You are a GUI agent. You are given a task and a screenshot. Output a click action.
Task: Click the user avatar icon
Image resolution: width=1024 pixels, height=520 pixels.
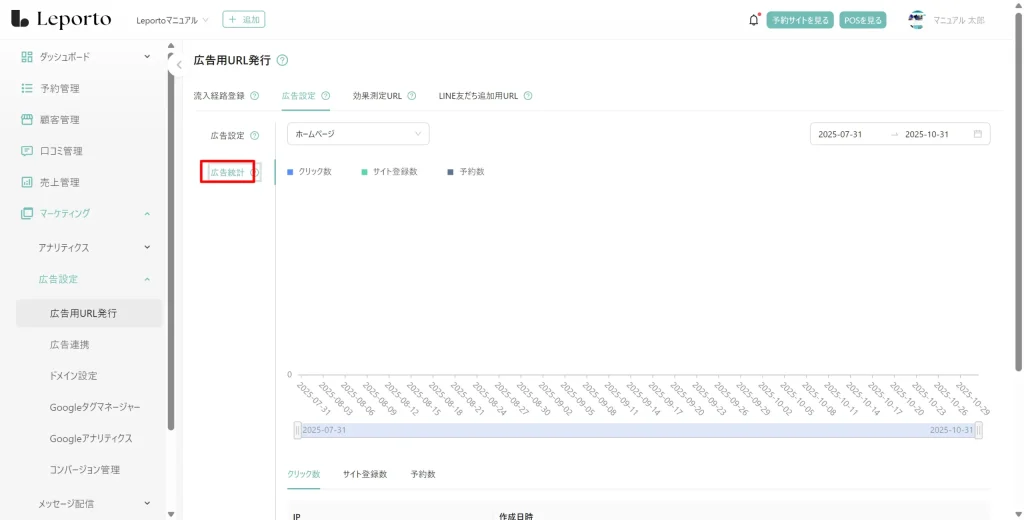(x=916, y=20)
